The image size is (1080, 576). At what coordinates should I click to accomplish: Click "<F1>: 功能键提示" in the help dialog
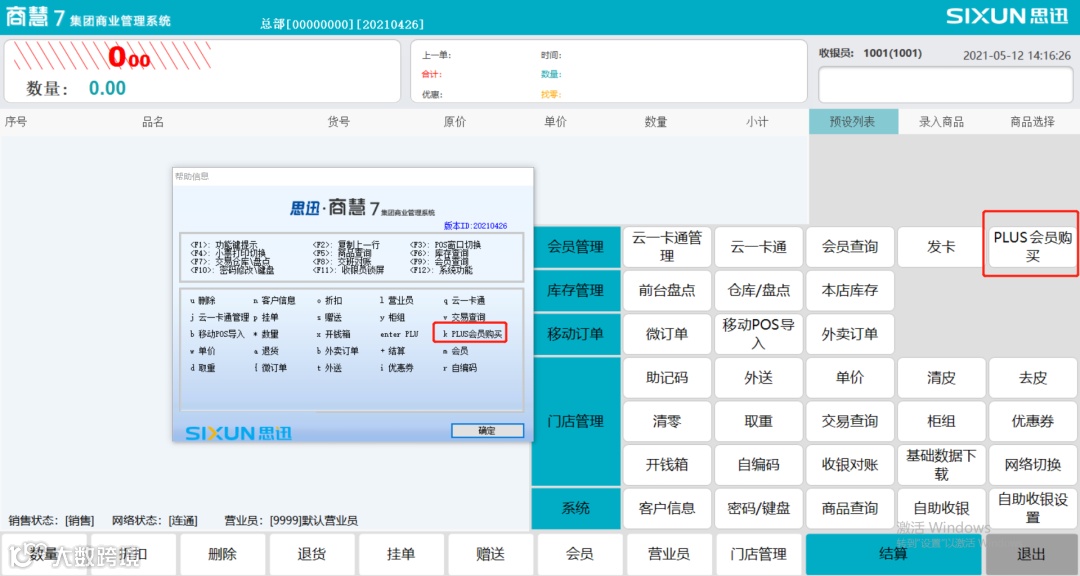(x=224, y=245)
